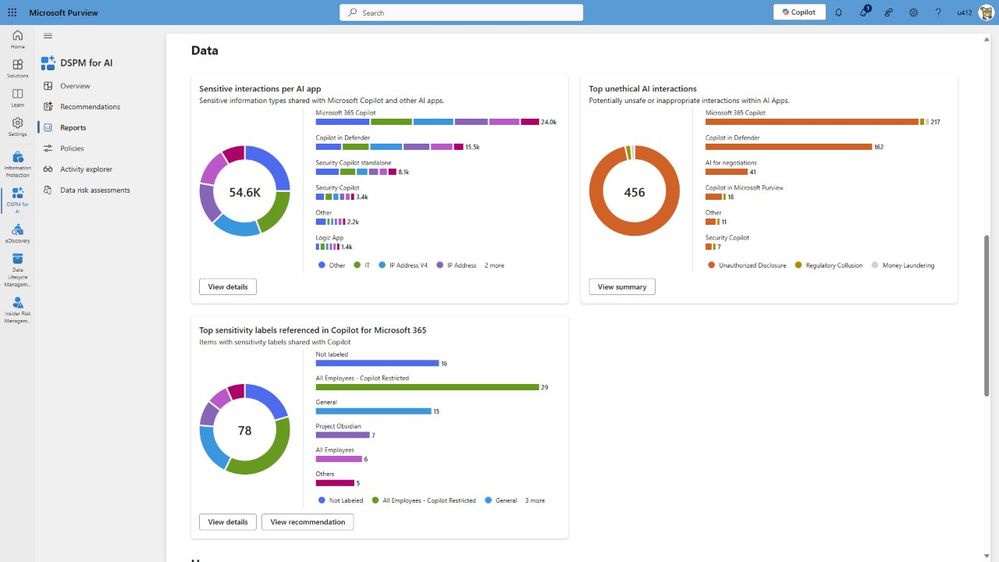Click the Project Obsidian bar

342,435
